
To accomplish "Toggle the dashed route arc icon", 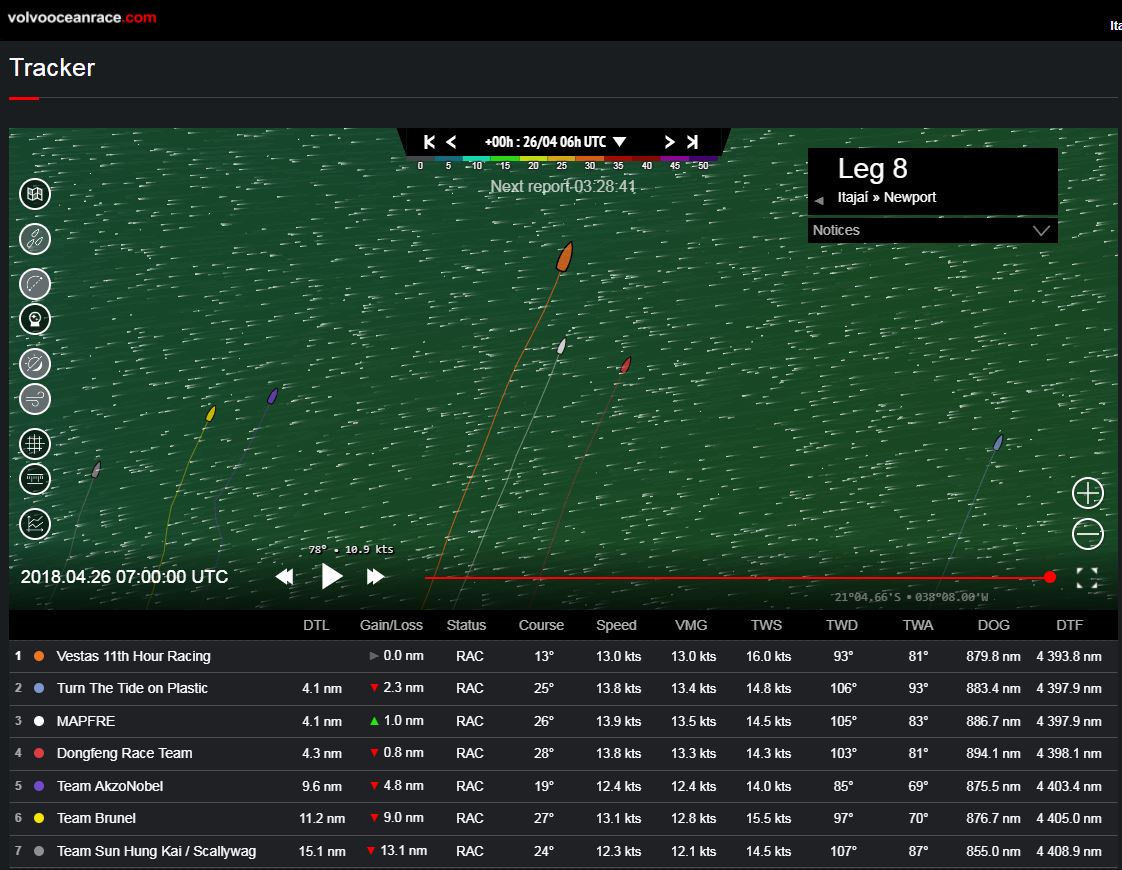I will 34,284.
